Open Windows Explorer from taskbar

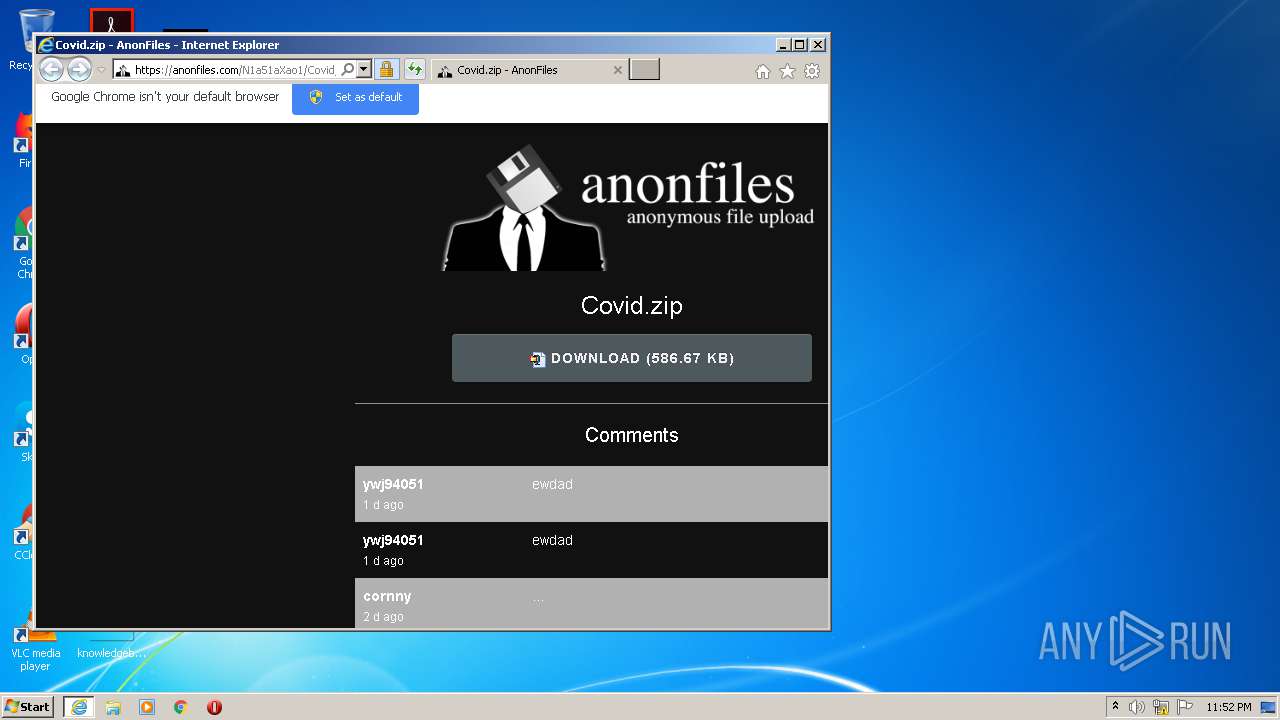click(113, 707)
